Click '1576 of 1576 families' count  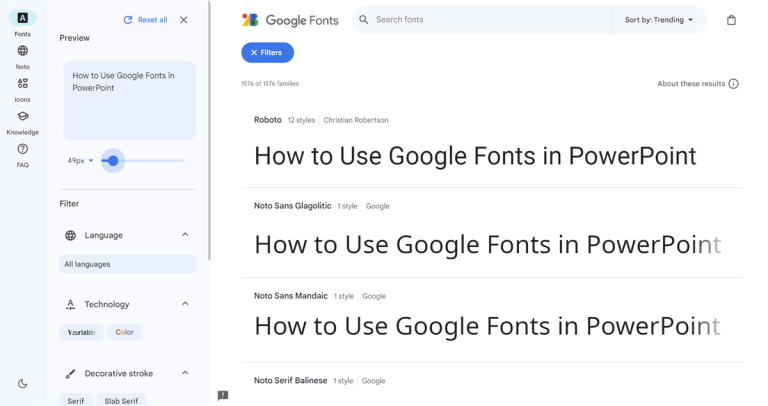270,84
